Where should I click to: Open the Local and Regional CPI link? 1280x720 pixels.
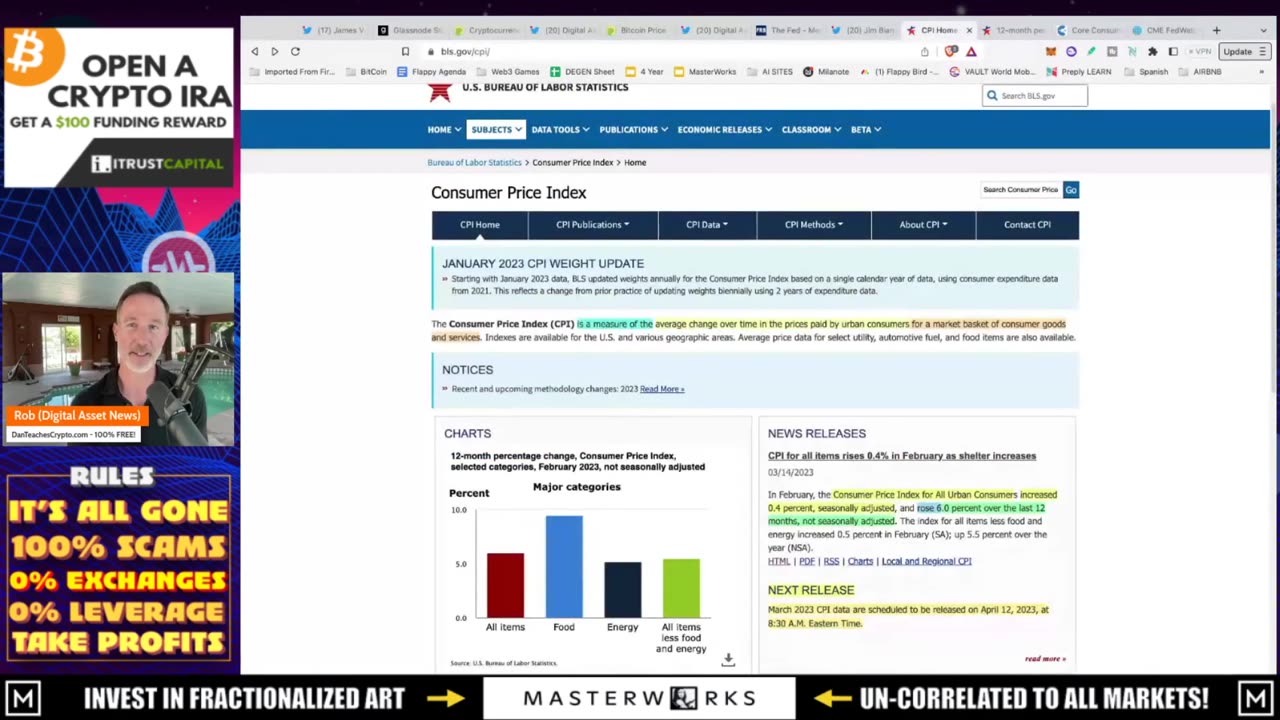pos(927,561)
